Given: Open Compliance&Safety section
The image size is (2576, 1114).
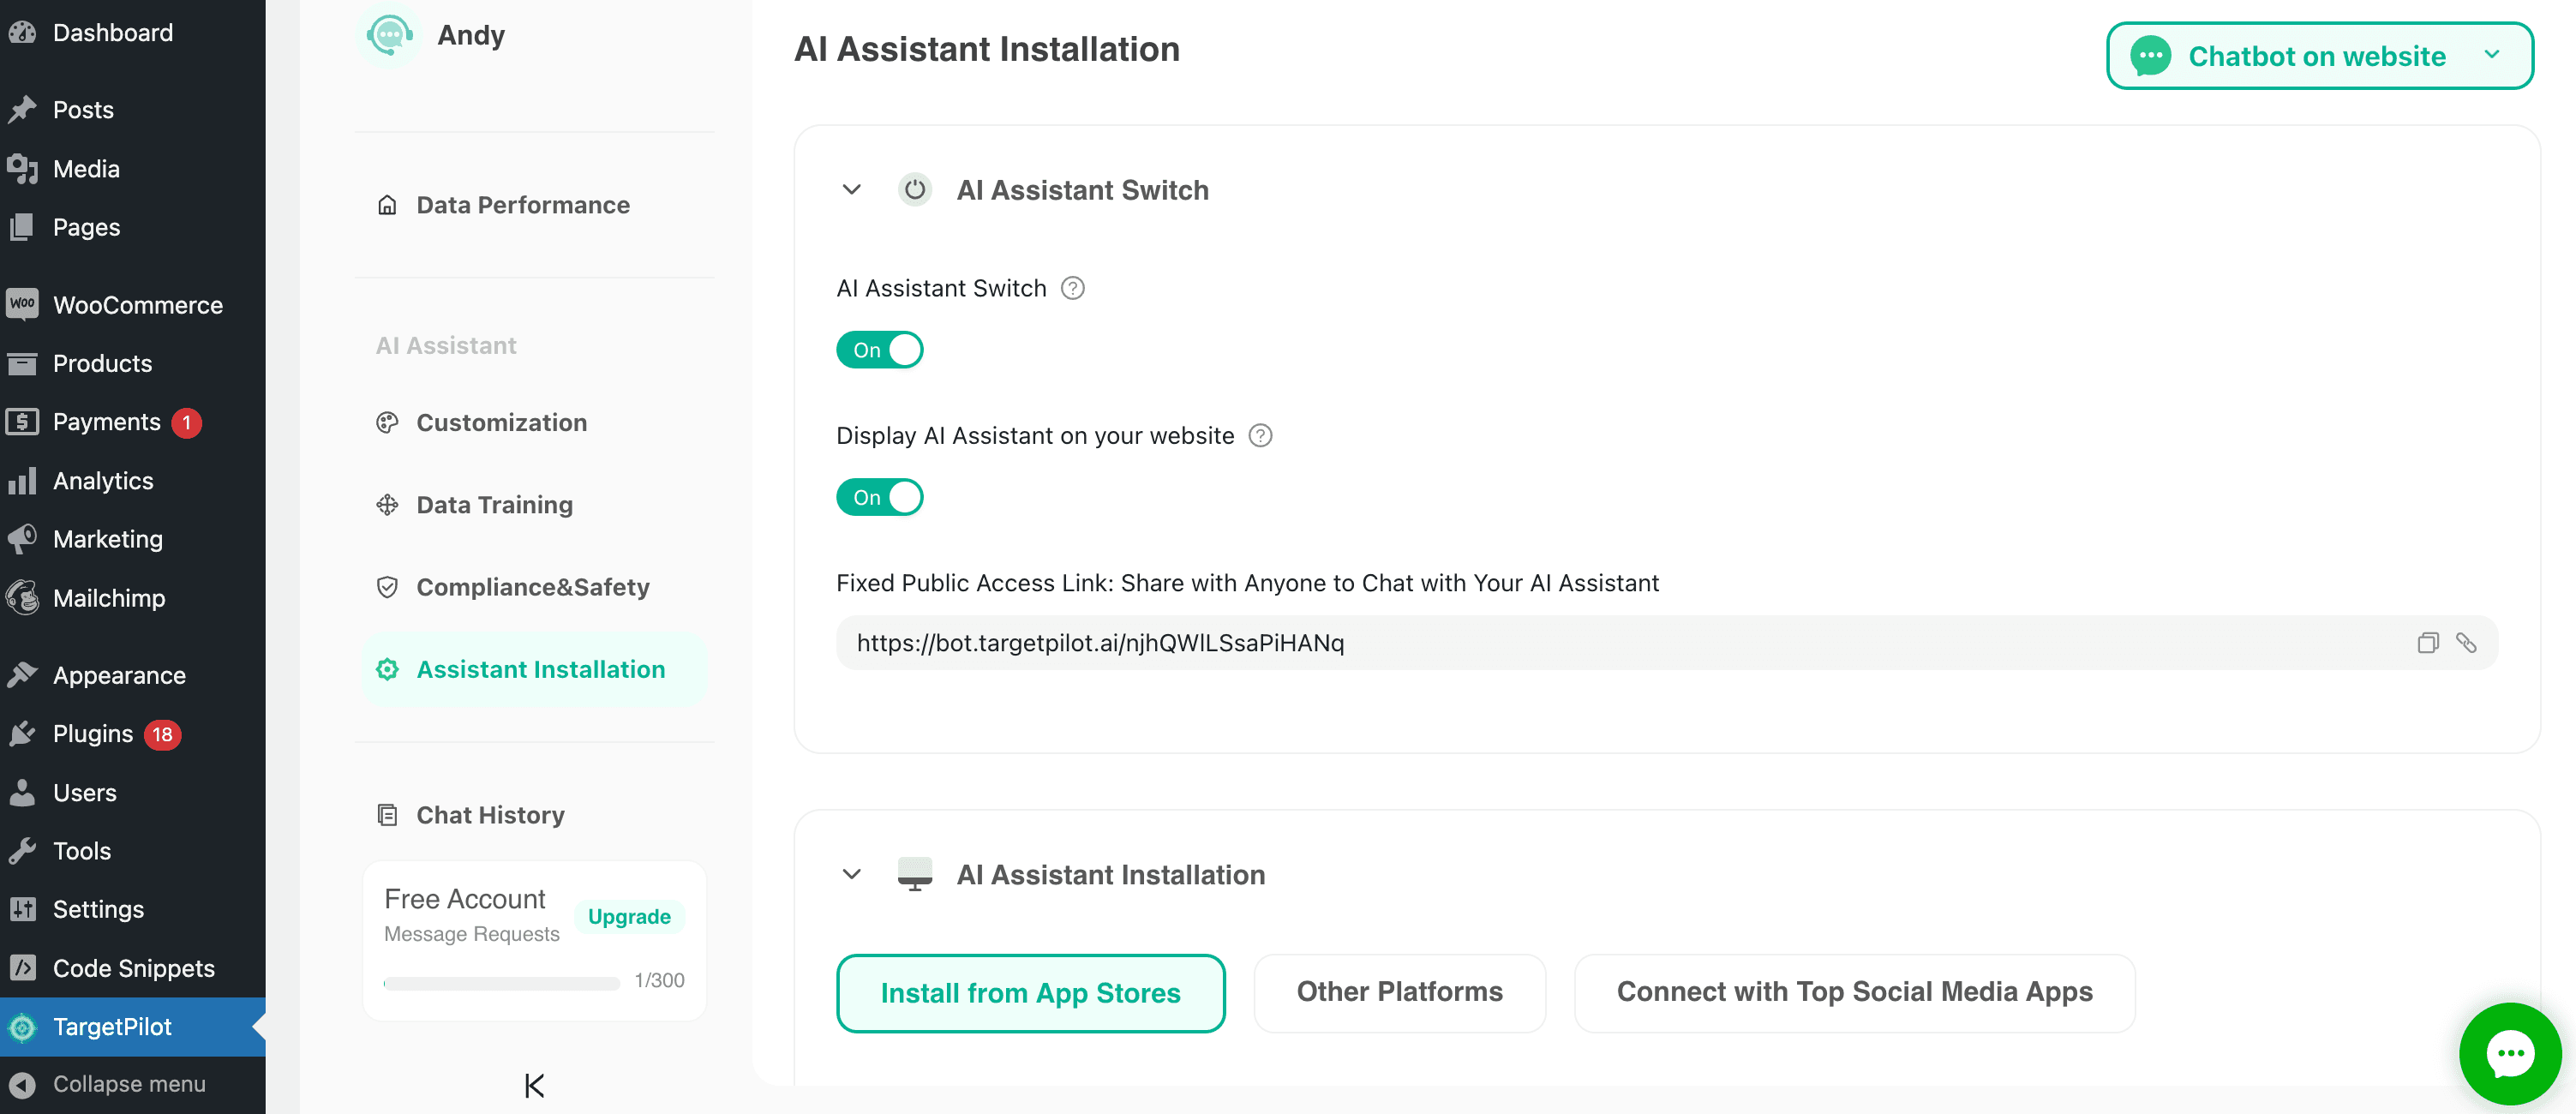Looking at the screenshot, I should 532,587.
